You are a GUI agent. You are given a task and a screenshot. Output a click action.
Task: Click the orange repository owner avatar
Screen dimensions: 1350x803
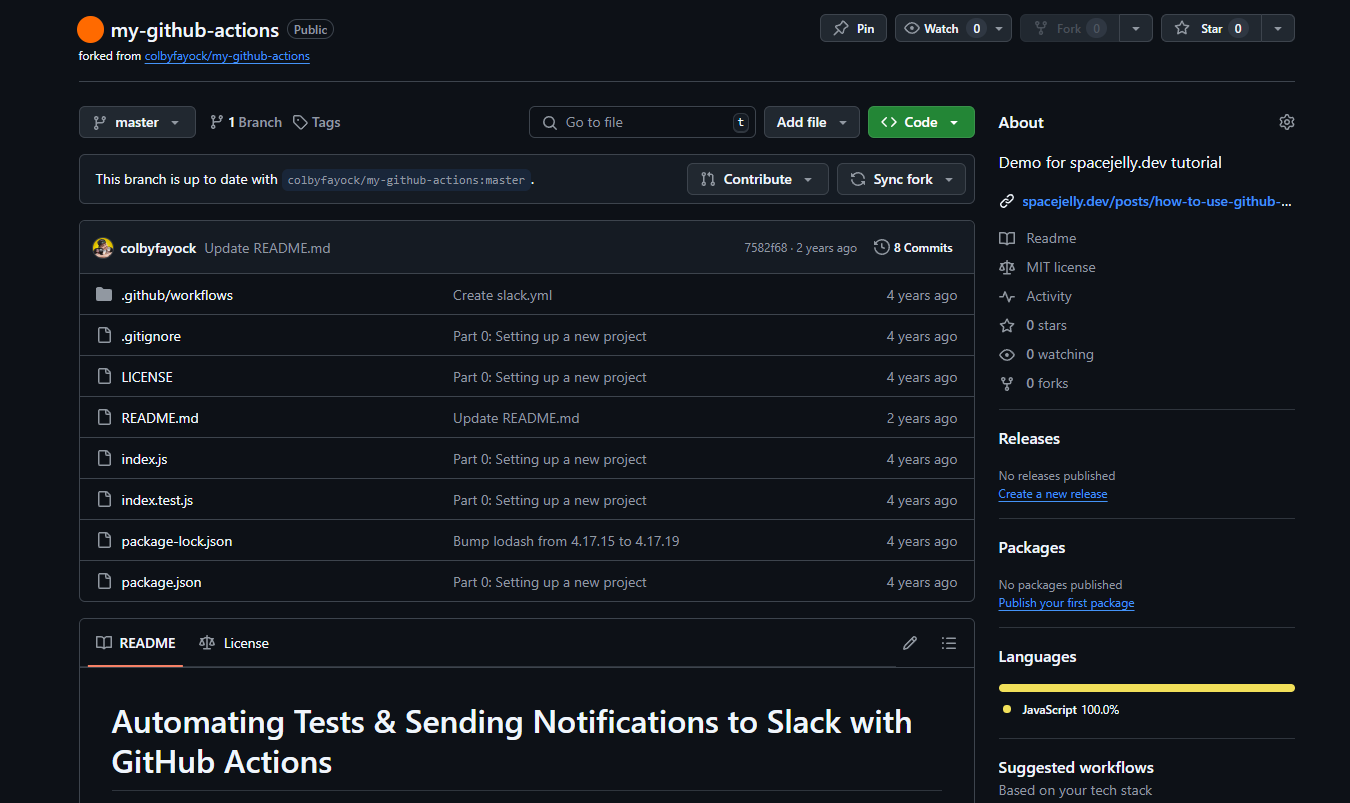(x=91, y=30)
